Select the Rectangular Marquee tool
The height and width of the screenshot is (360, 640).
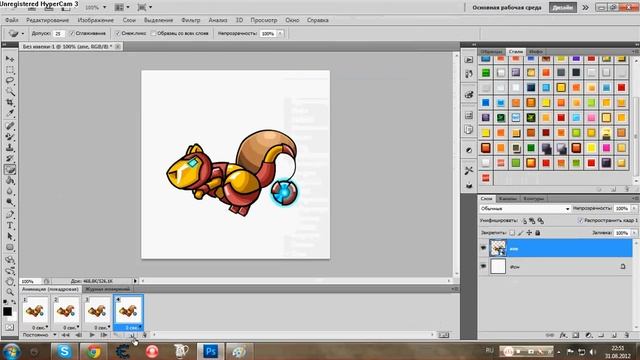coord(10,69)
